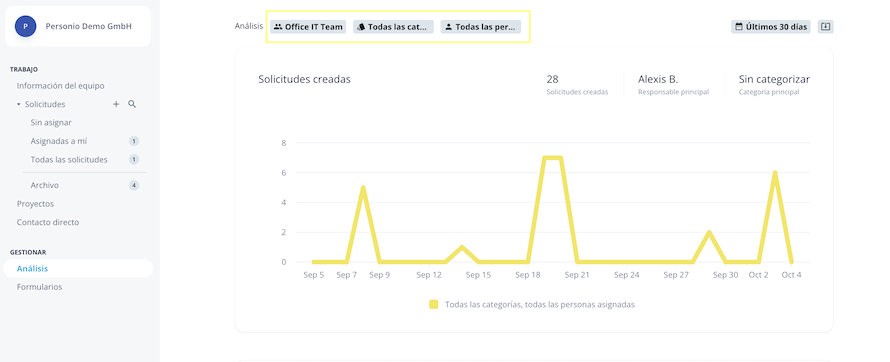890x362 pixels.
Task: Click the download export icon
Action: click(x=825, y=27)
